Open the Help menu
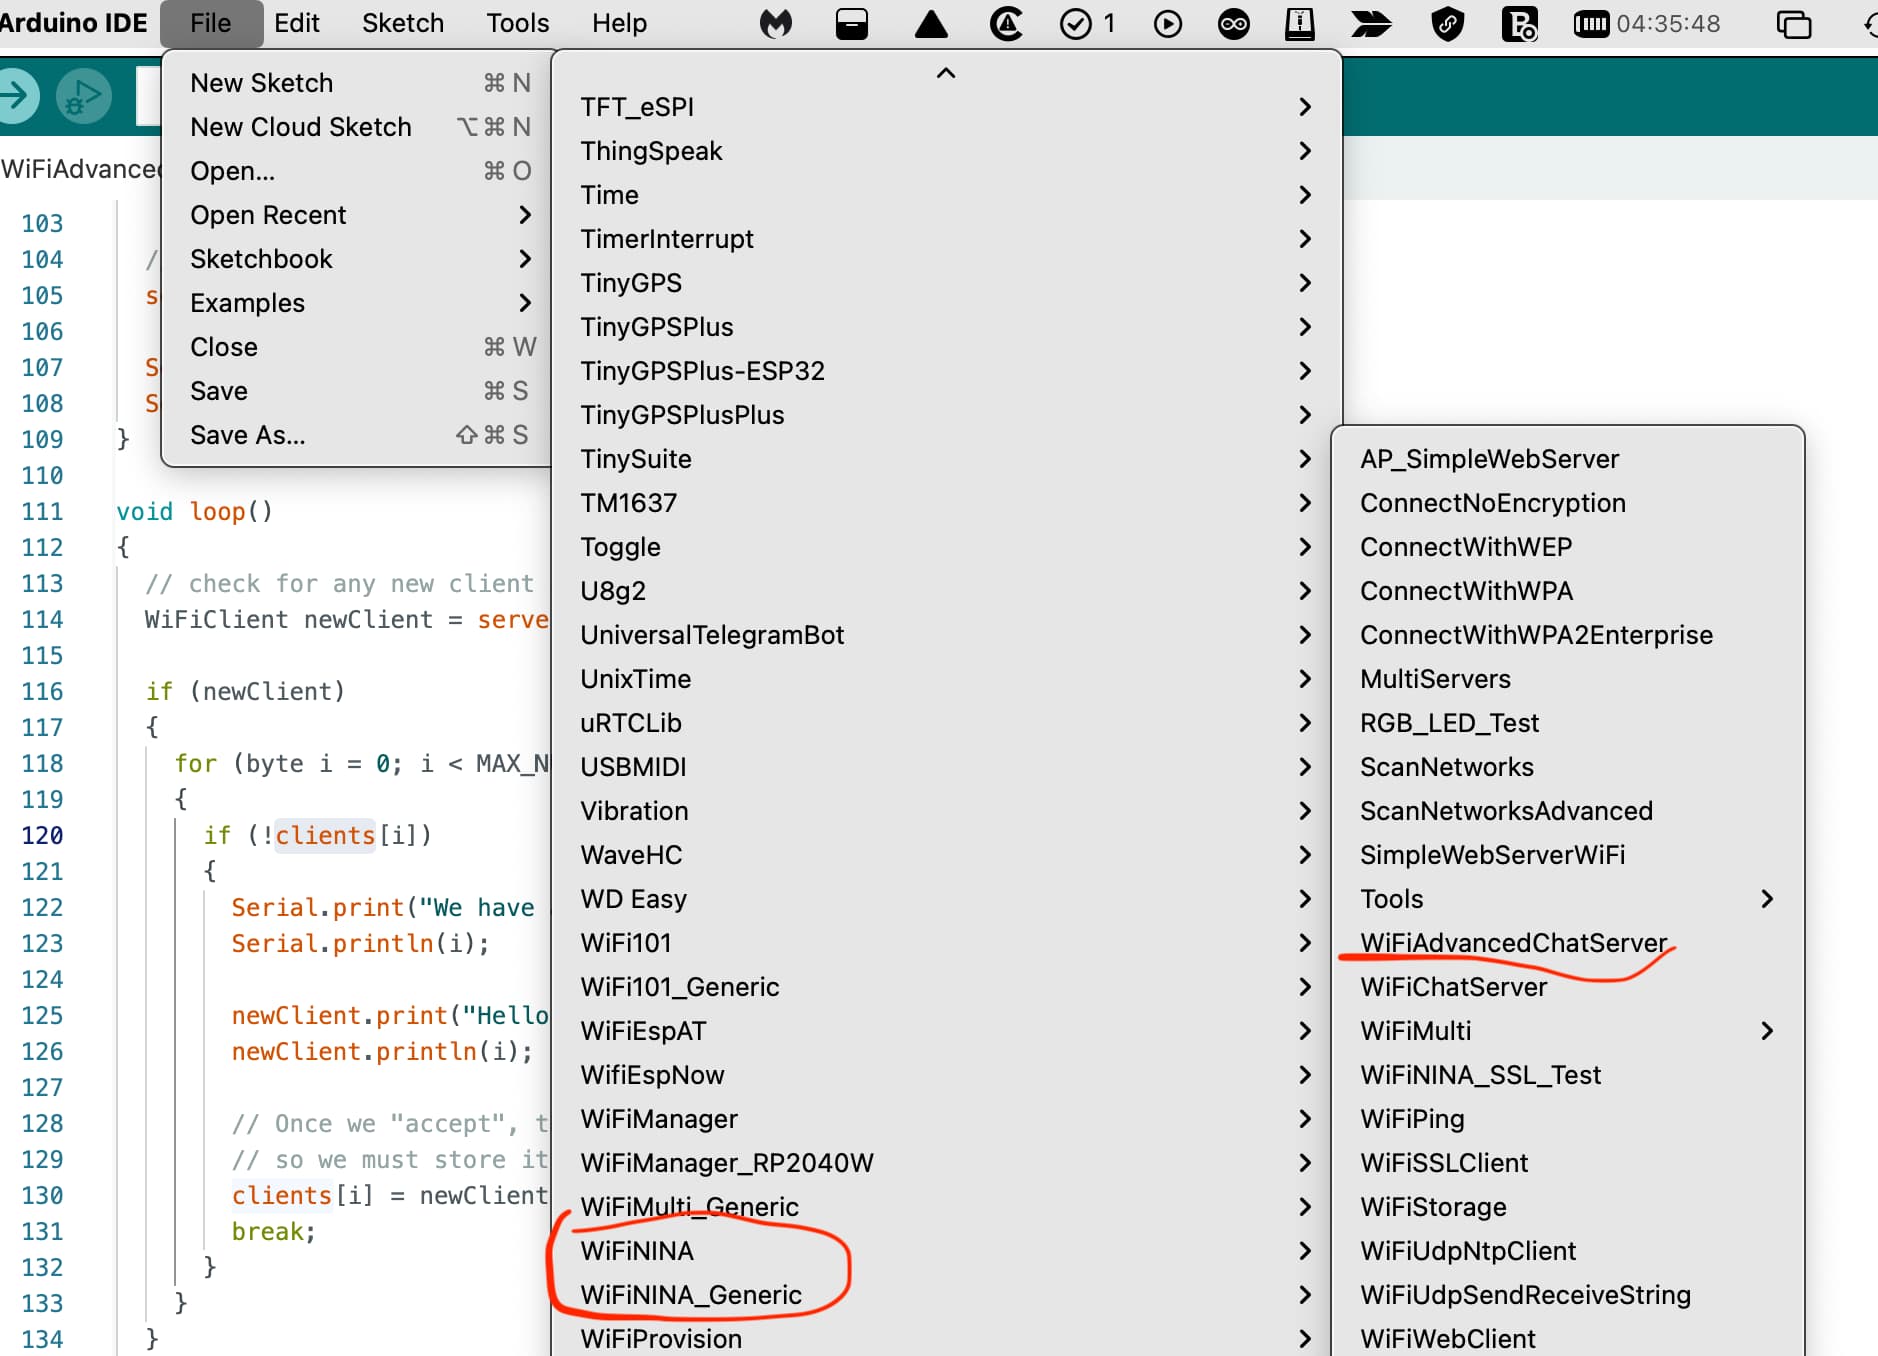 pyautogui.click(x=619, y=23)
